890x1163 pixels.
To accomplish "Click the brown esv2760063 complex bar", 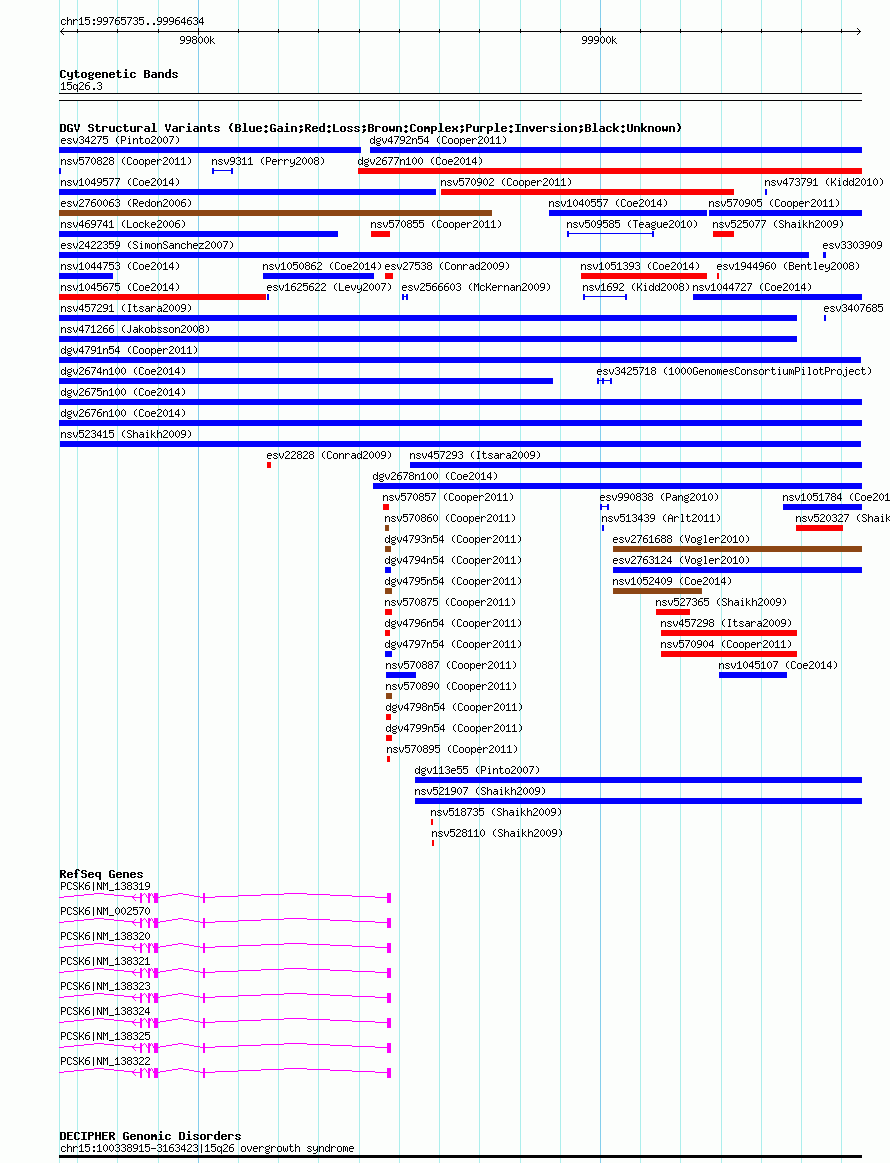I will [x=276, y=213].
